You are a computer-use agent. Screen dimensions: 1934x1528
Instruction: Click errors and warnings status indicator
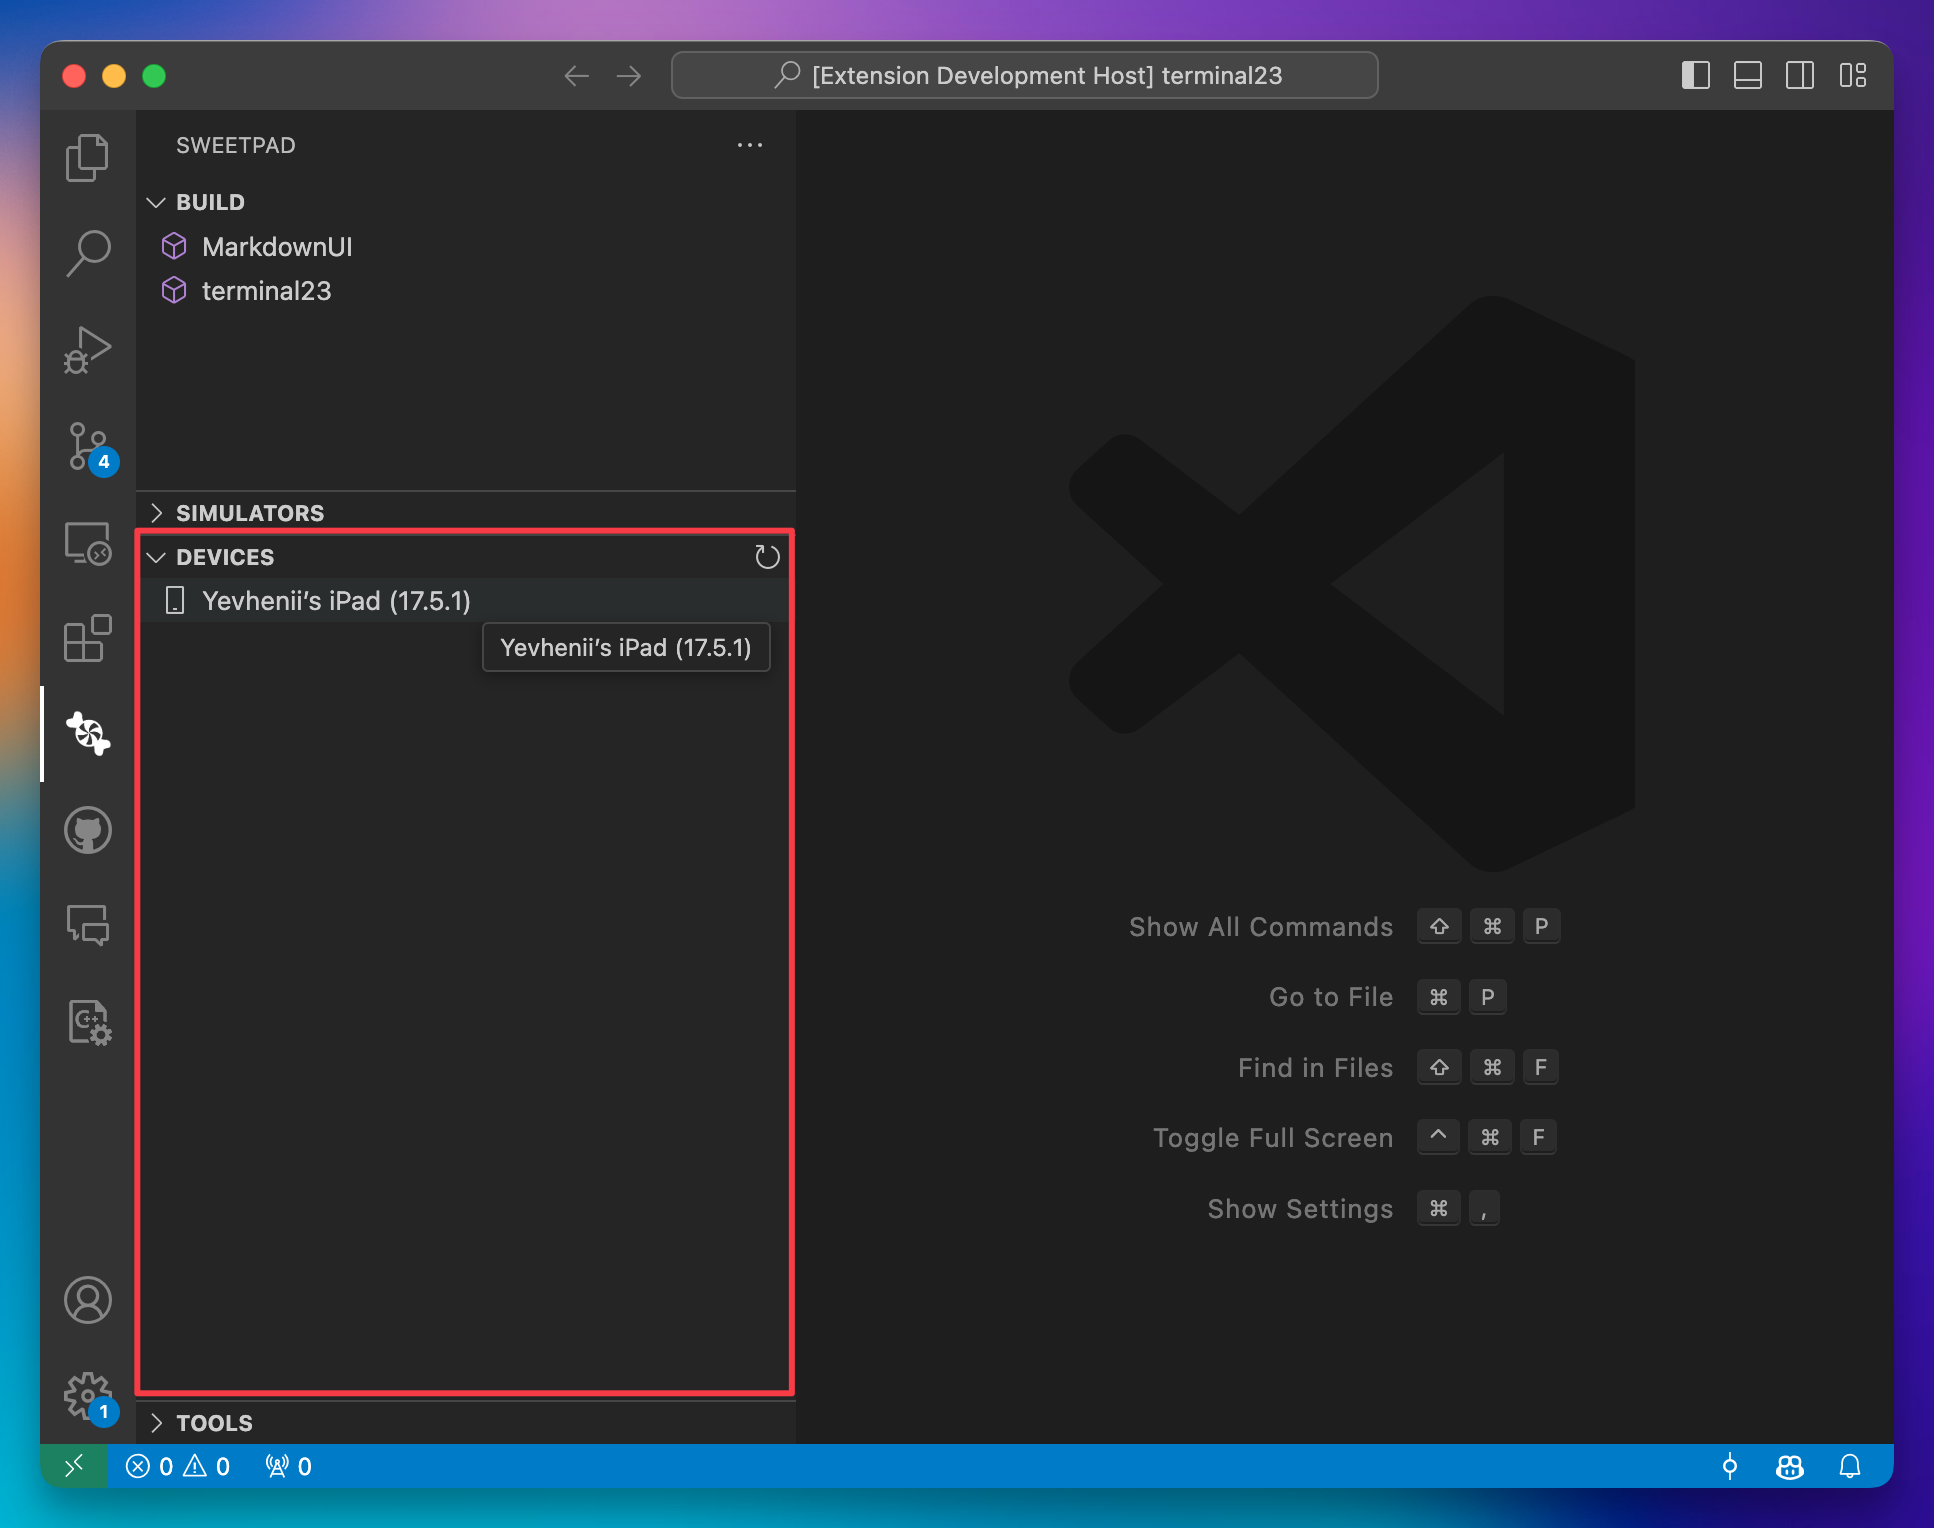[178, 1466]
